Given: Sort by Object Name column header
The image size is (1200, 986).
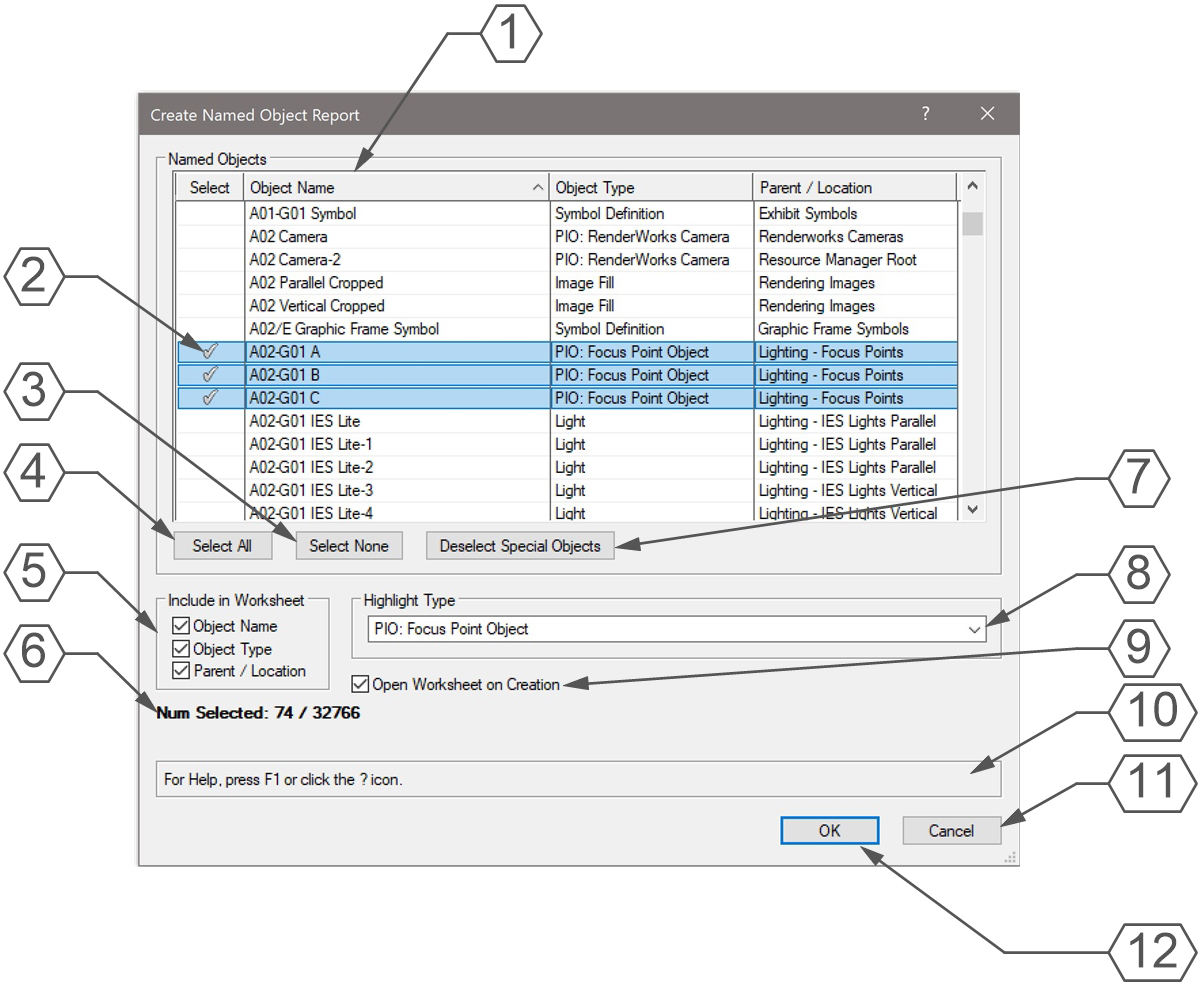Looking at the screenshot, I should pos(395,188).
